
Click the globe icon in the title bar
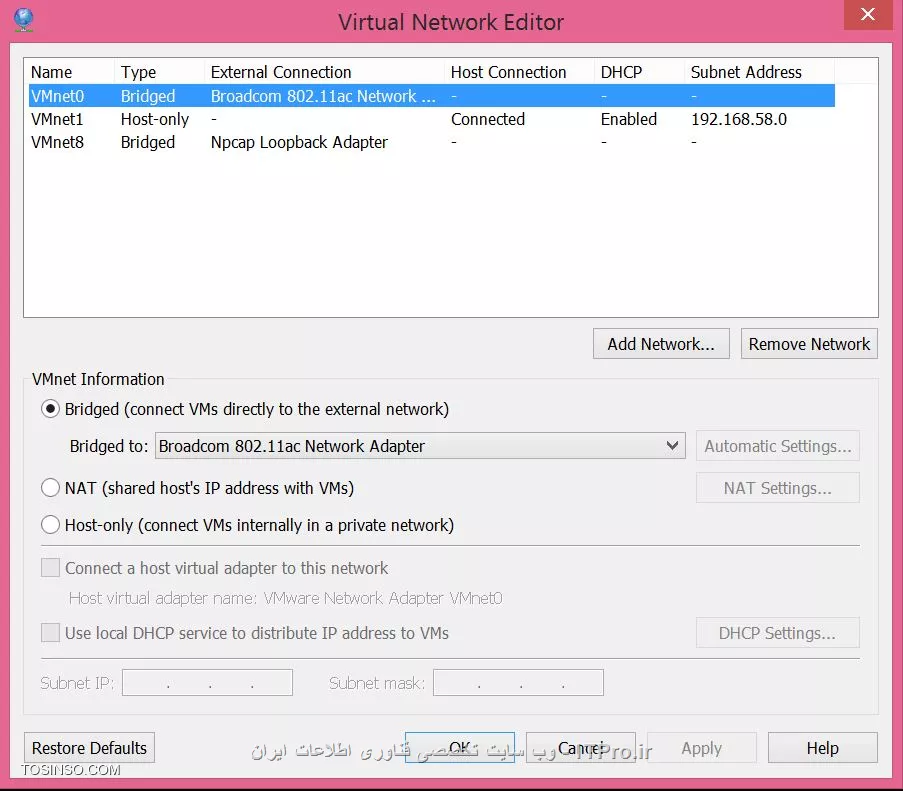click(x=23, y=20)
